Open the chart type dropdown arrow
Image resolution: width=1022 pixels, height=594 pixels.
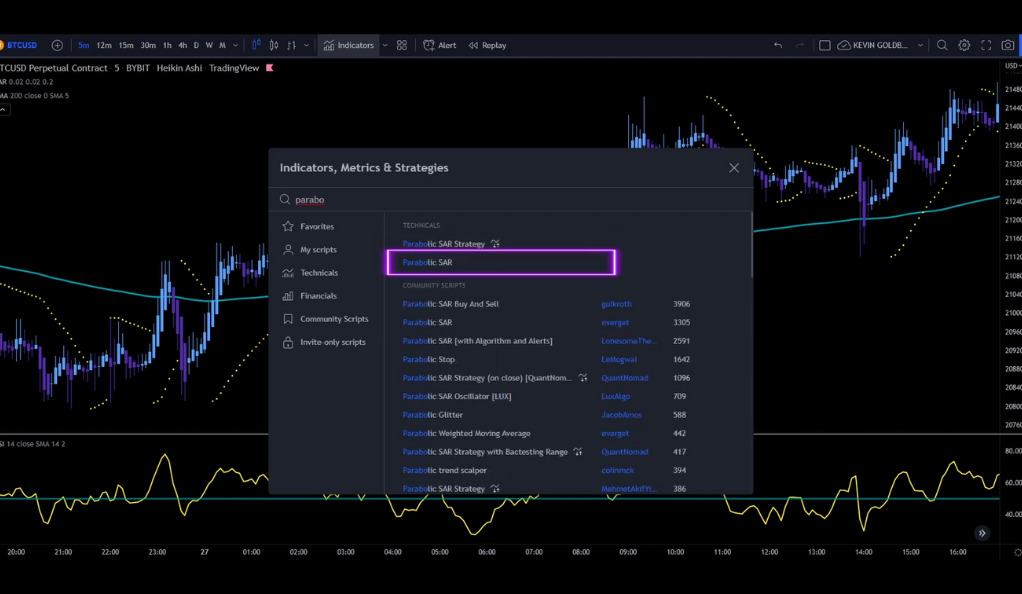click(306, 45)
